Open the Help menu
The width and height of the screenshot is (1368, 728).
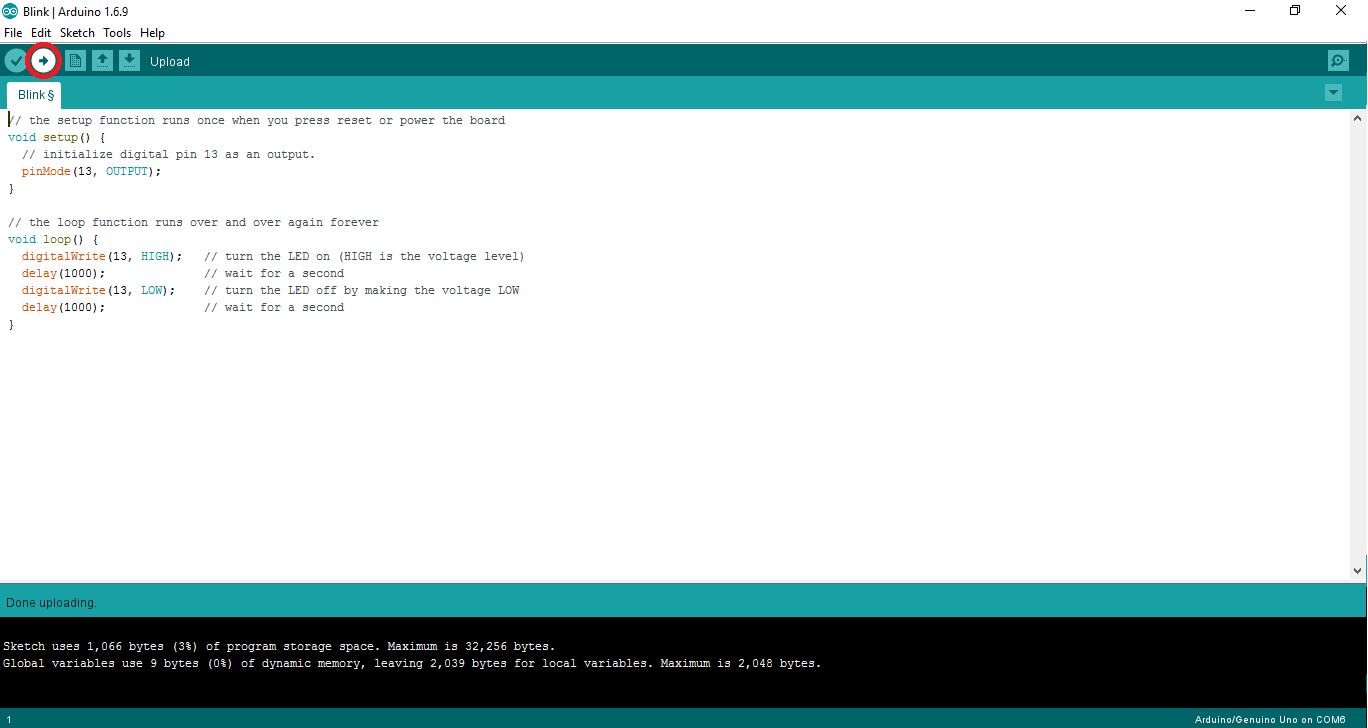click(152, 32)
